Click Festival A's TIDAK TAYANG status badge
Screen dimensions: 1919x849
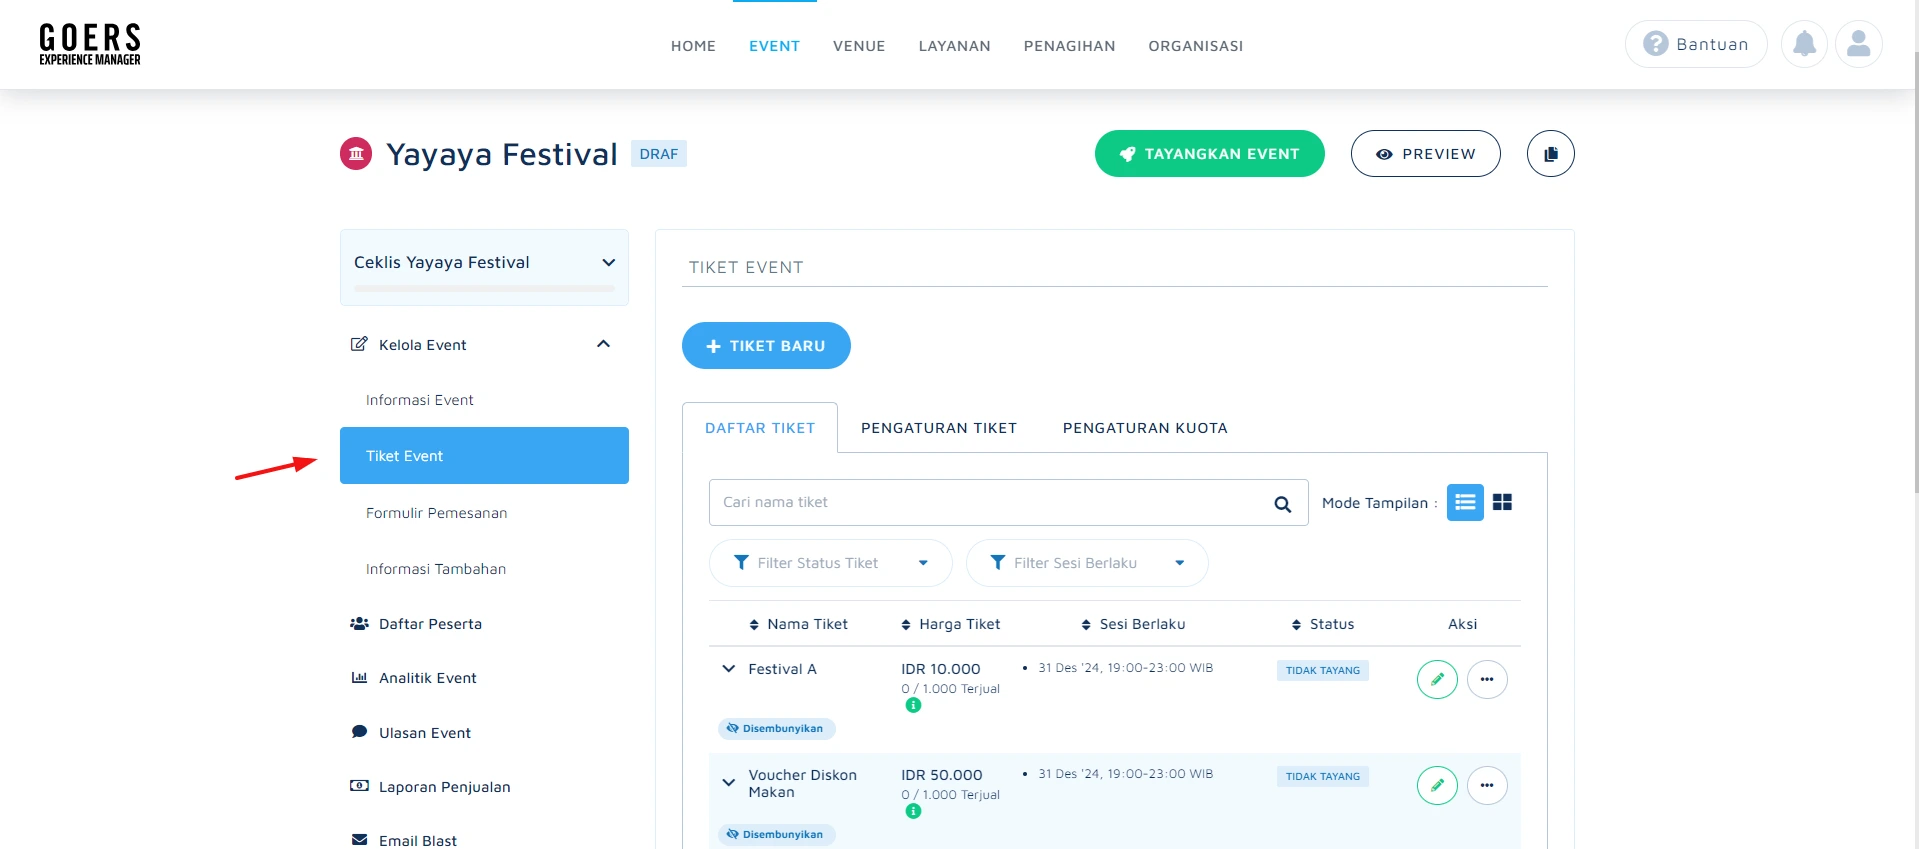click(1323, 670)
